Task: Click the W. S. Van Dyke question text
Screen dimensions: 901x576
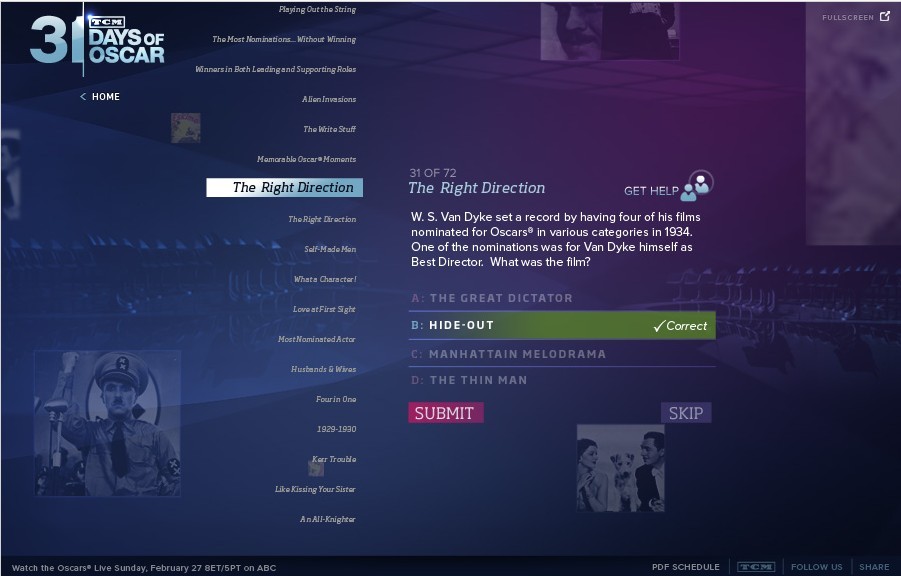Action: click(556, 239)
